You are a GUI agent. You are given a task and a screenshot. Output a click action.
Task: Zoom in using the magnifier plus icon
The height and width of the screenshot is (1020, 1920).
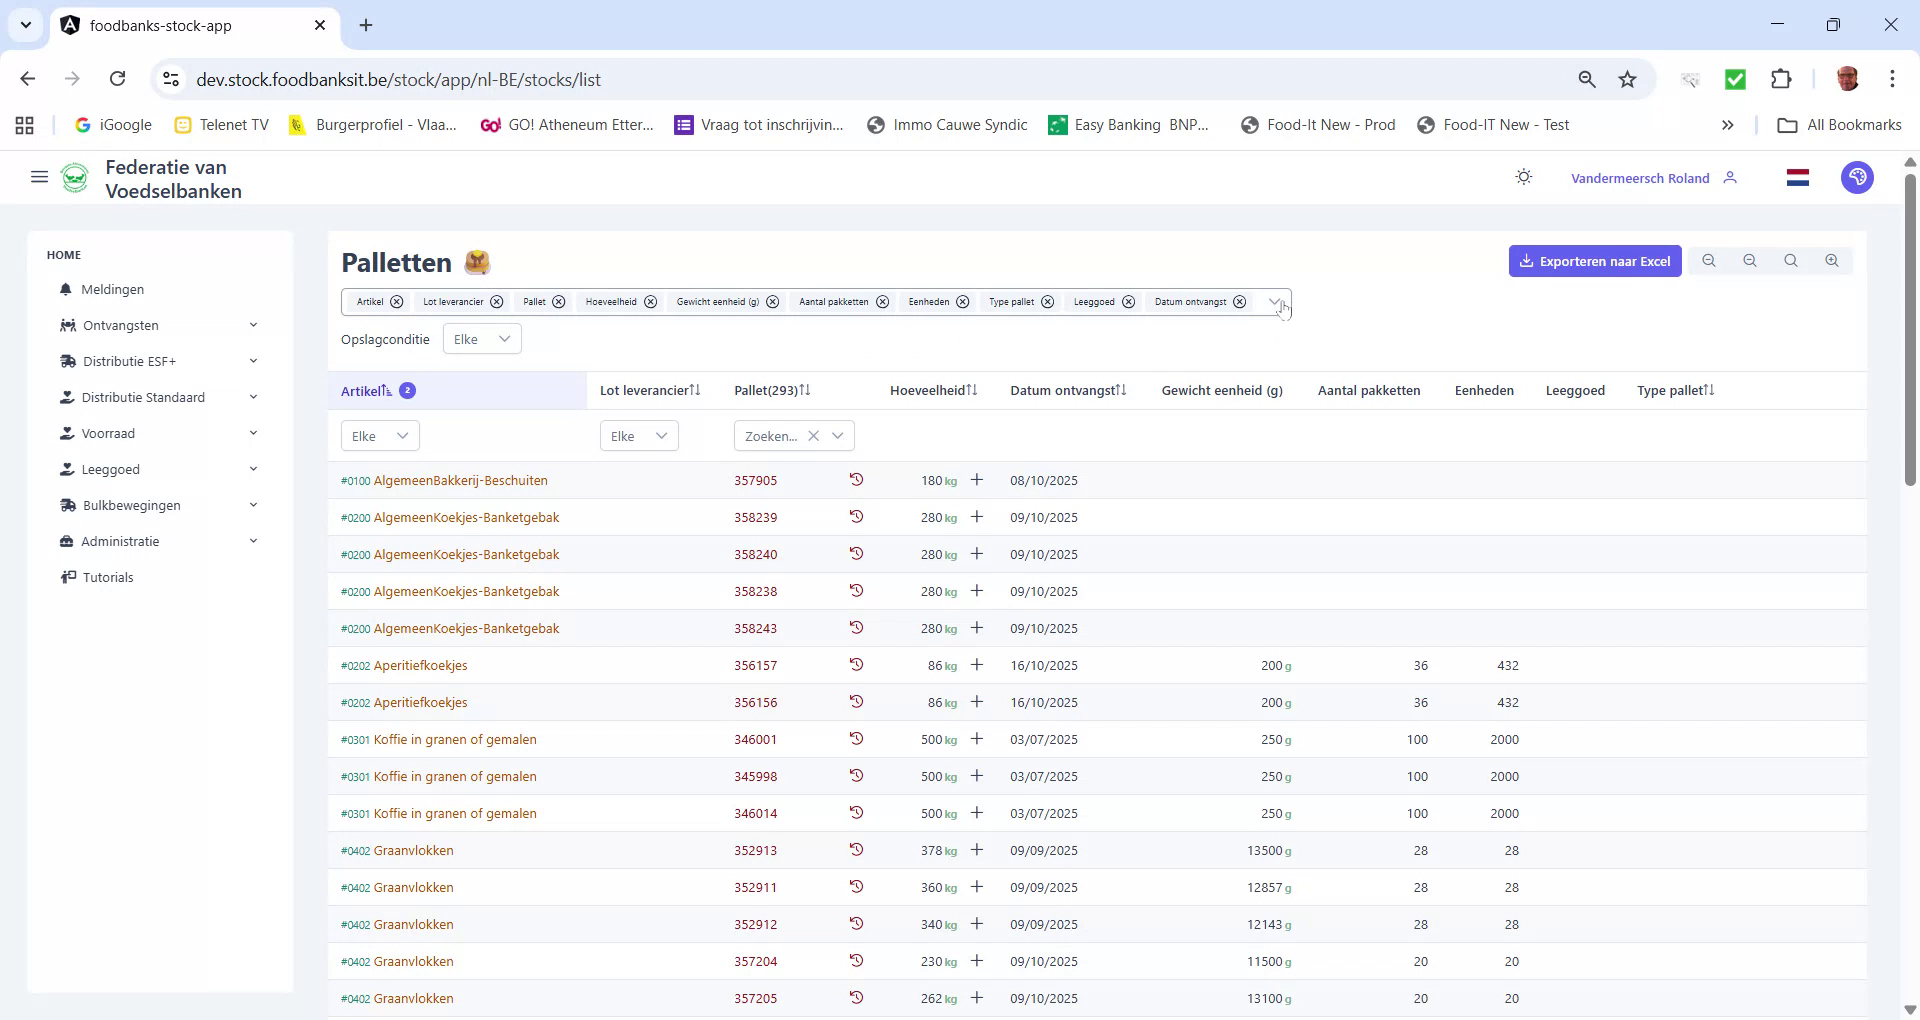coord(1832,260)
